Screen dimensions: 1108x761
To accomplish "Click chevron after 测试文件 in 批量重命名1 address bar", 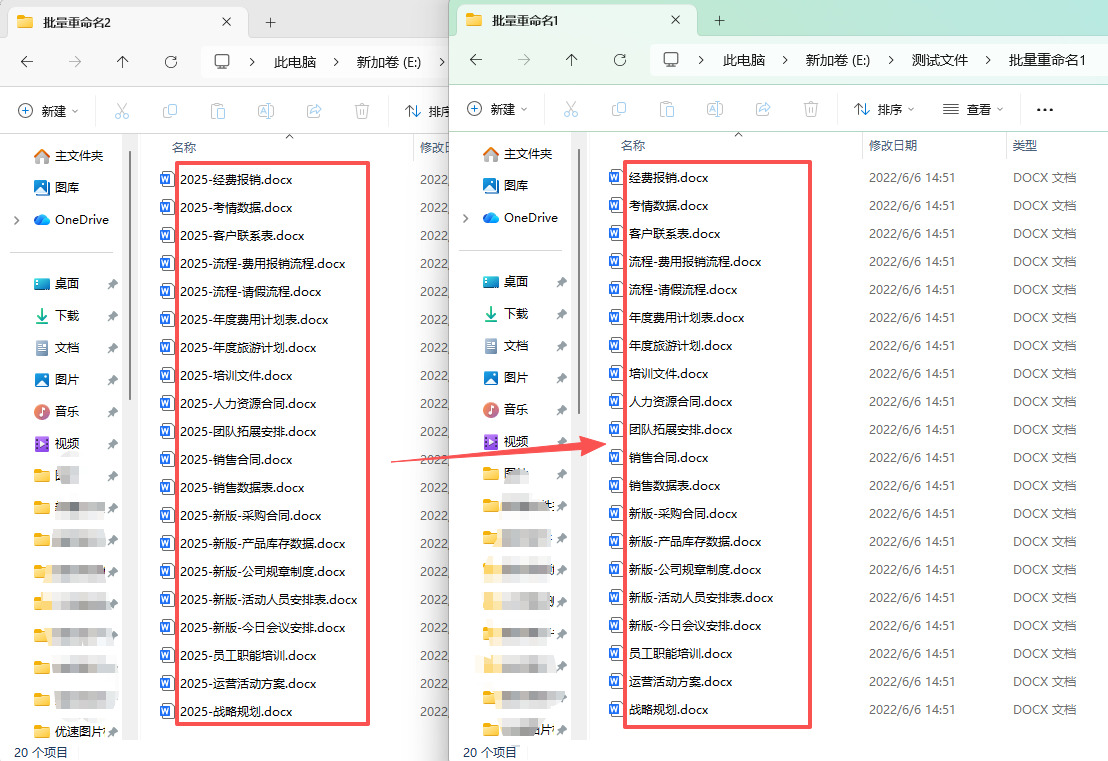I will (988, 60).
